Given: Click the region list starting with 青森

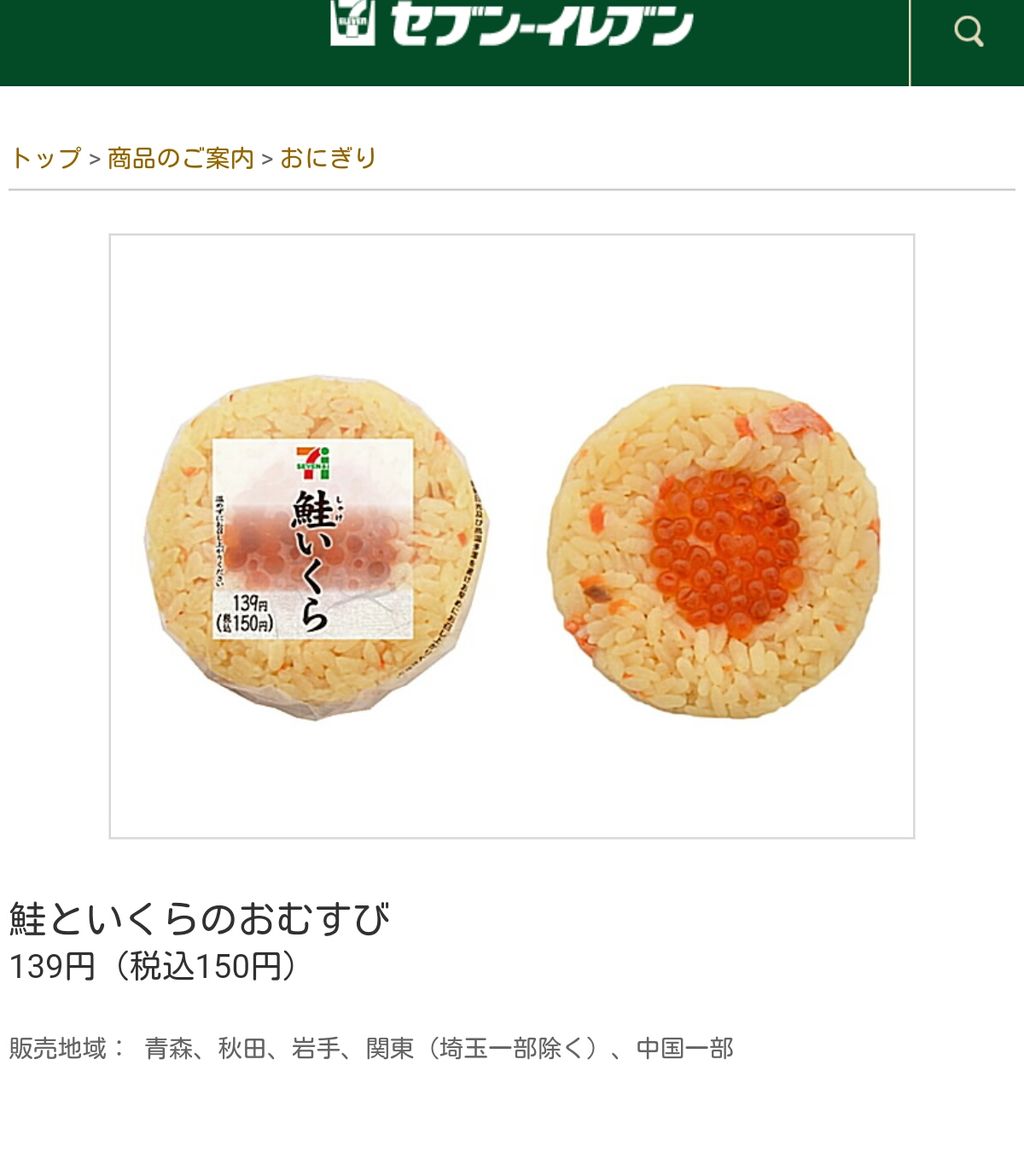Looking at the screenshot, I should pyautogui.click(x=439, y=1048).
